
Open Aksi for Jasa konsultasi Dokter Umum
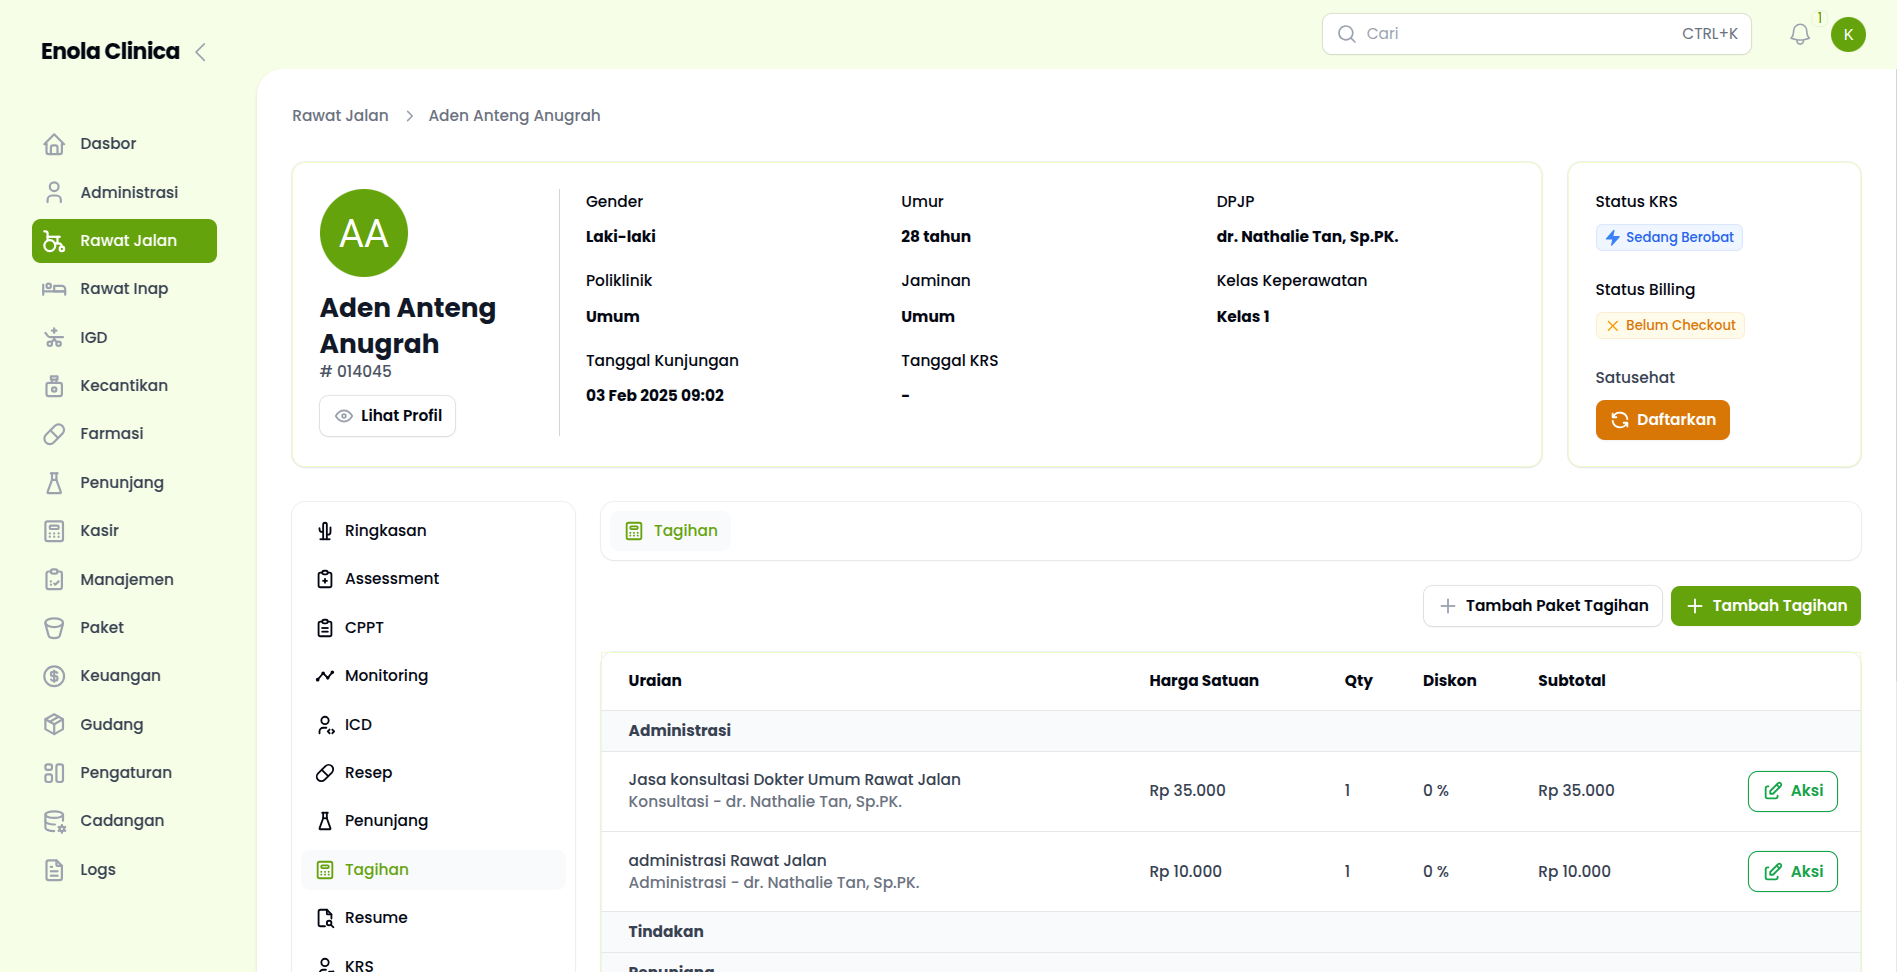tap(1792, 791)
